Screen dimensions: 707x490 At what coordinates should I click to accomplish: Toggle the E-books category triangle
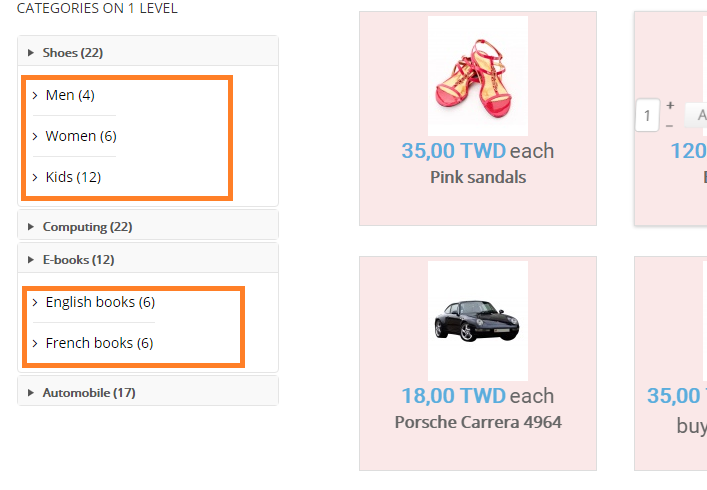(x=31, y=260)
